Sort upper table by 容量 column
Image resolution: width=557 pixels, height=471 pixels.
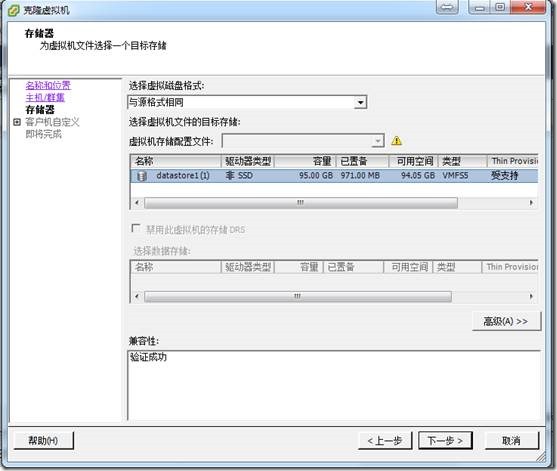(x=305, y=161)
